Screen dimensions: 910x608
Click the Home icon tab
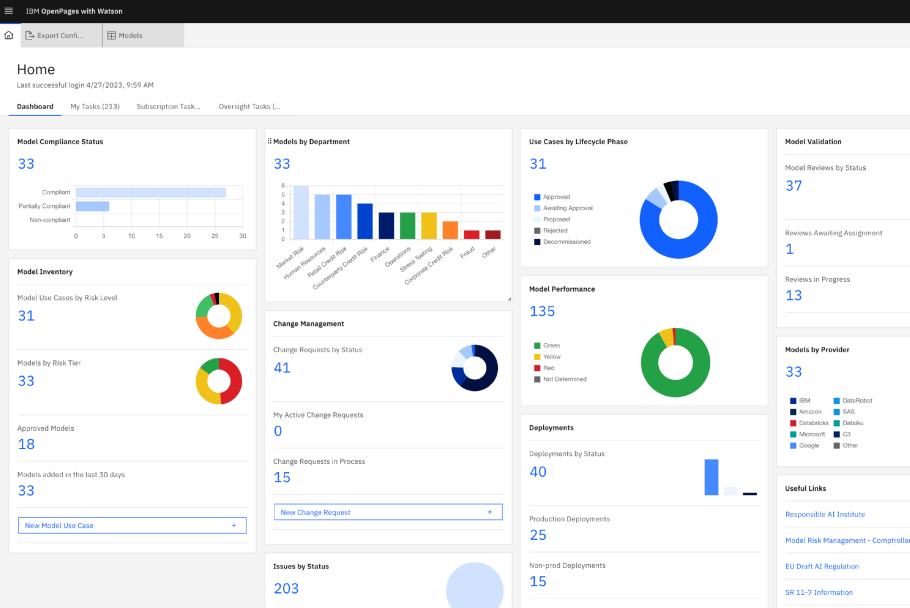[9, 35]
